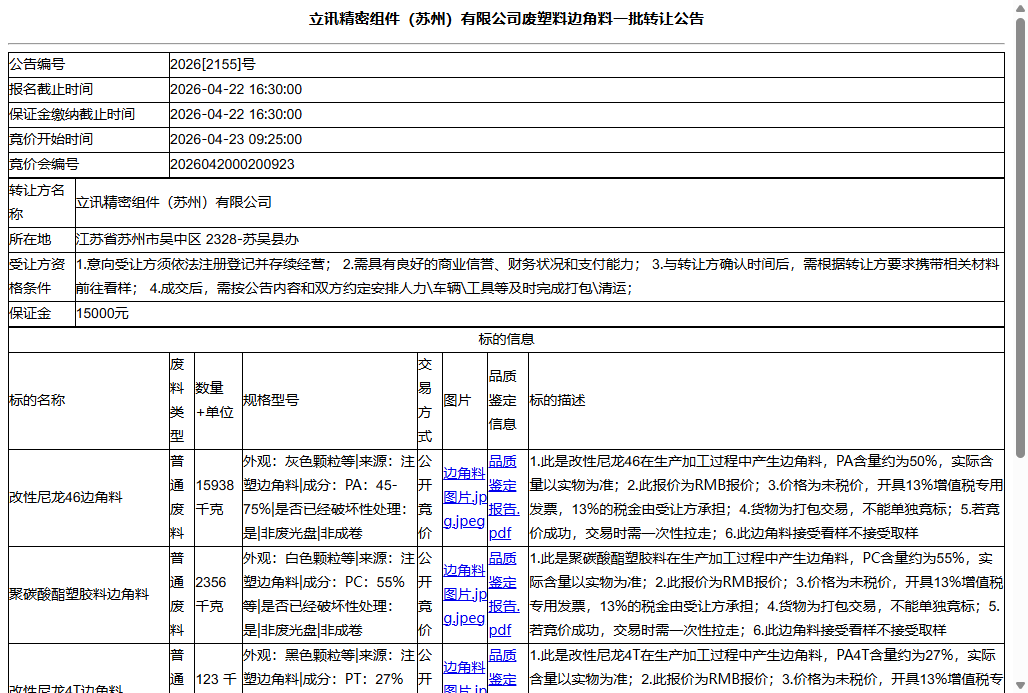
Task: Click the 标的信息 section header
Action: point(506,339)
